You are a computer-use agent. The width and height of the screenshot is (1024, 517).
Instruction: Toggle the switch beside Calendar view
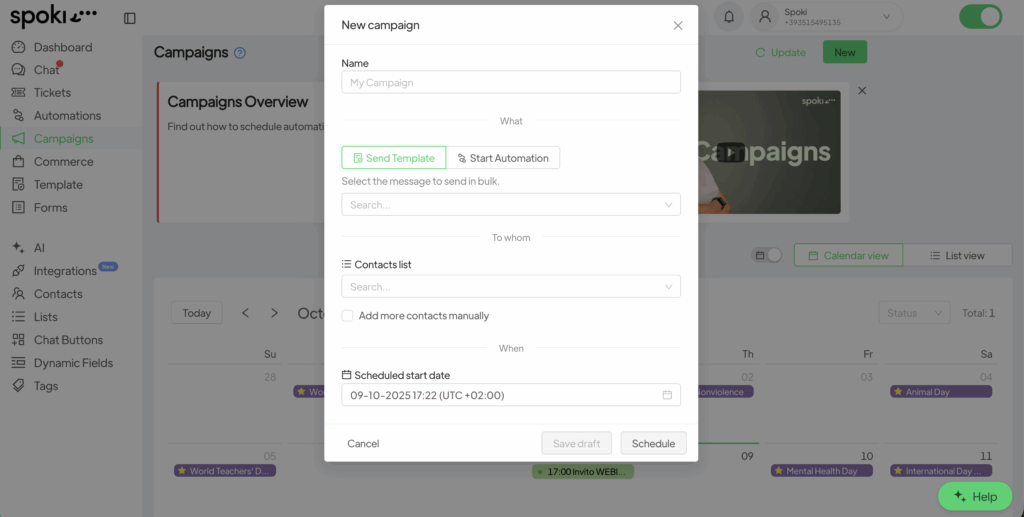point(767,255)
